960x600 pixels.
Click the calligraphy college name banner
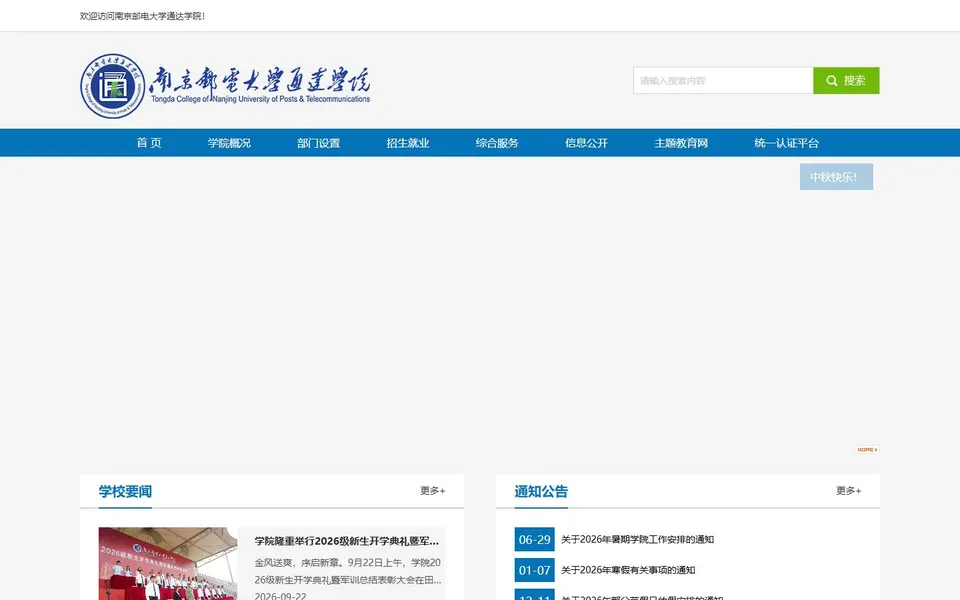click(260, 86)
